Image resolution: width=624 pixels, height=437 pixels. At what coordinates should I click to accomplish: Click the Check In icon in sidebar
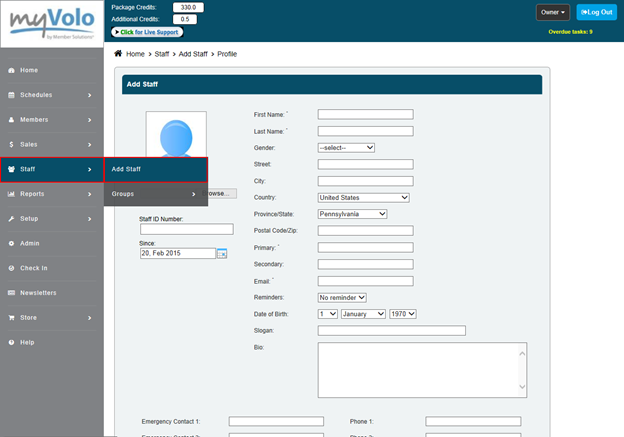click(x=11, y=268)
